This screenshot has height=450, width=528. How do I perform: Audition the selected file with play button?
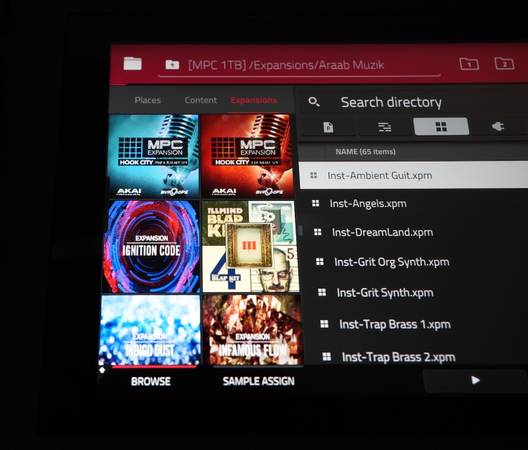pyautogui.click(x=475, y=381)
